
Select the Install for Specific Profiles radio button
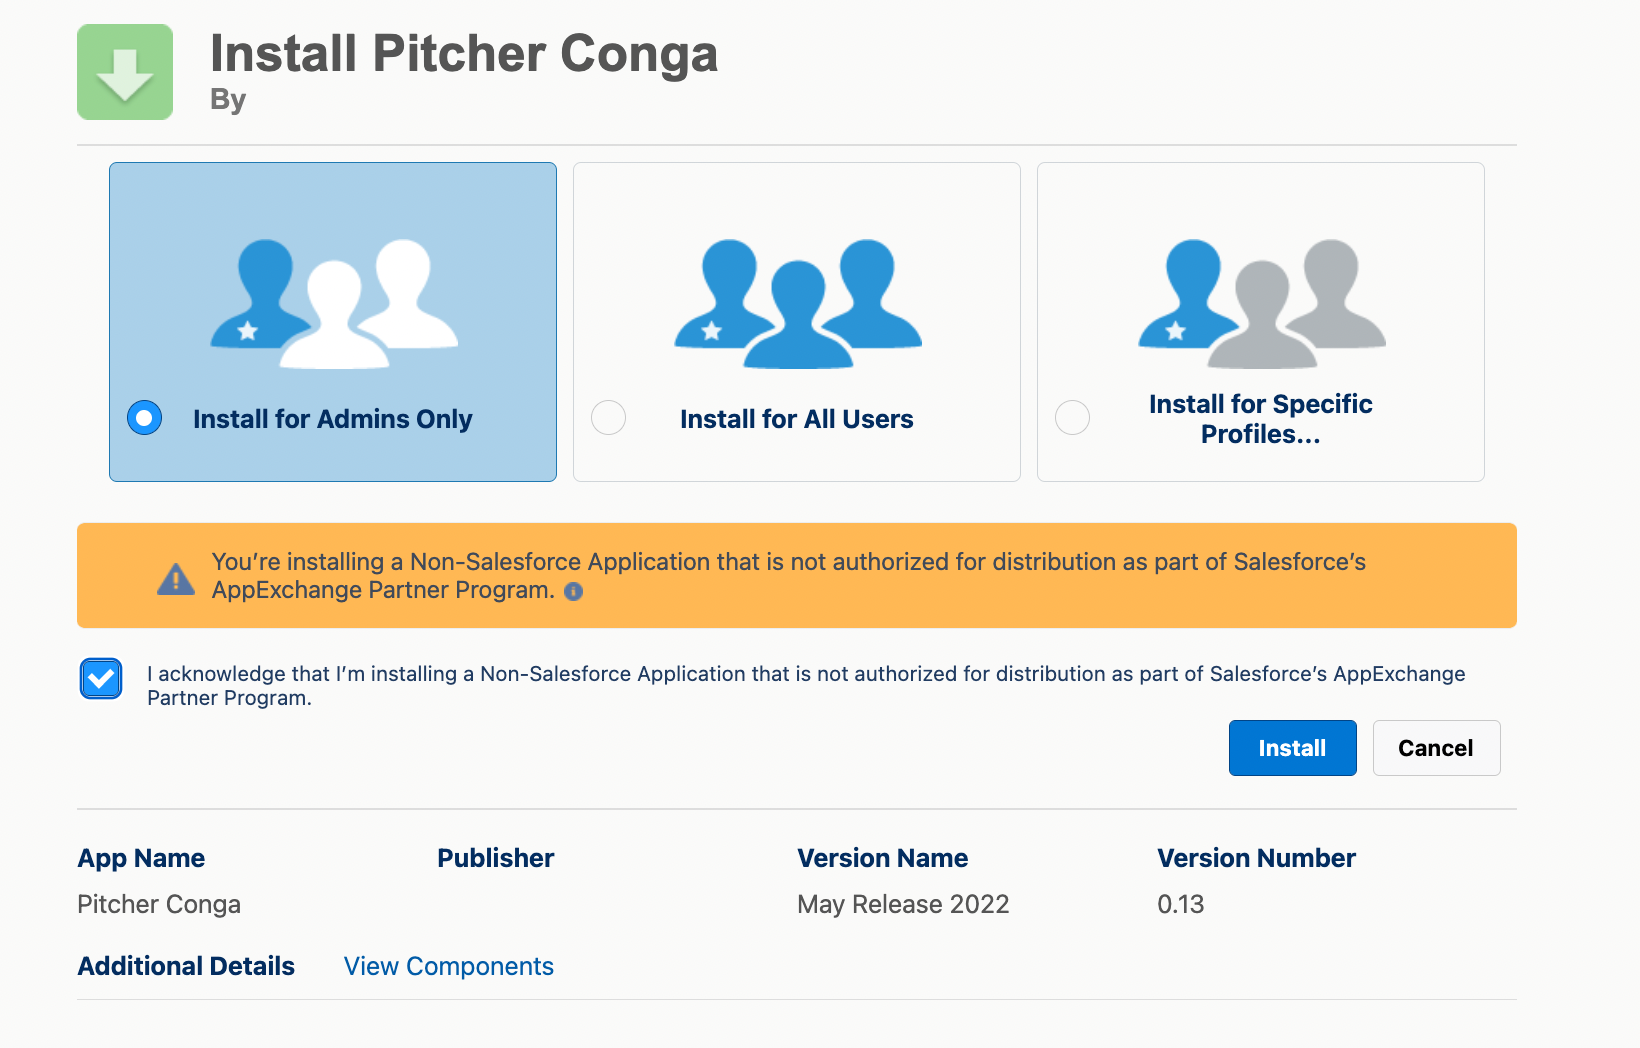(x=1072, y=417)
